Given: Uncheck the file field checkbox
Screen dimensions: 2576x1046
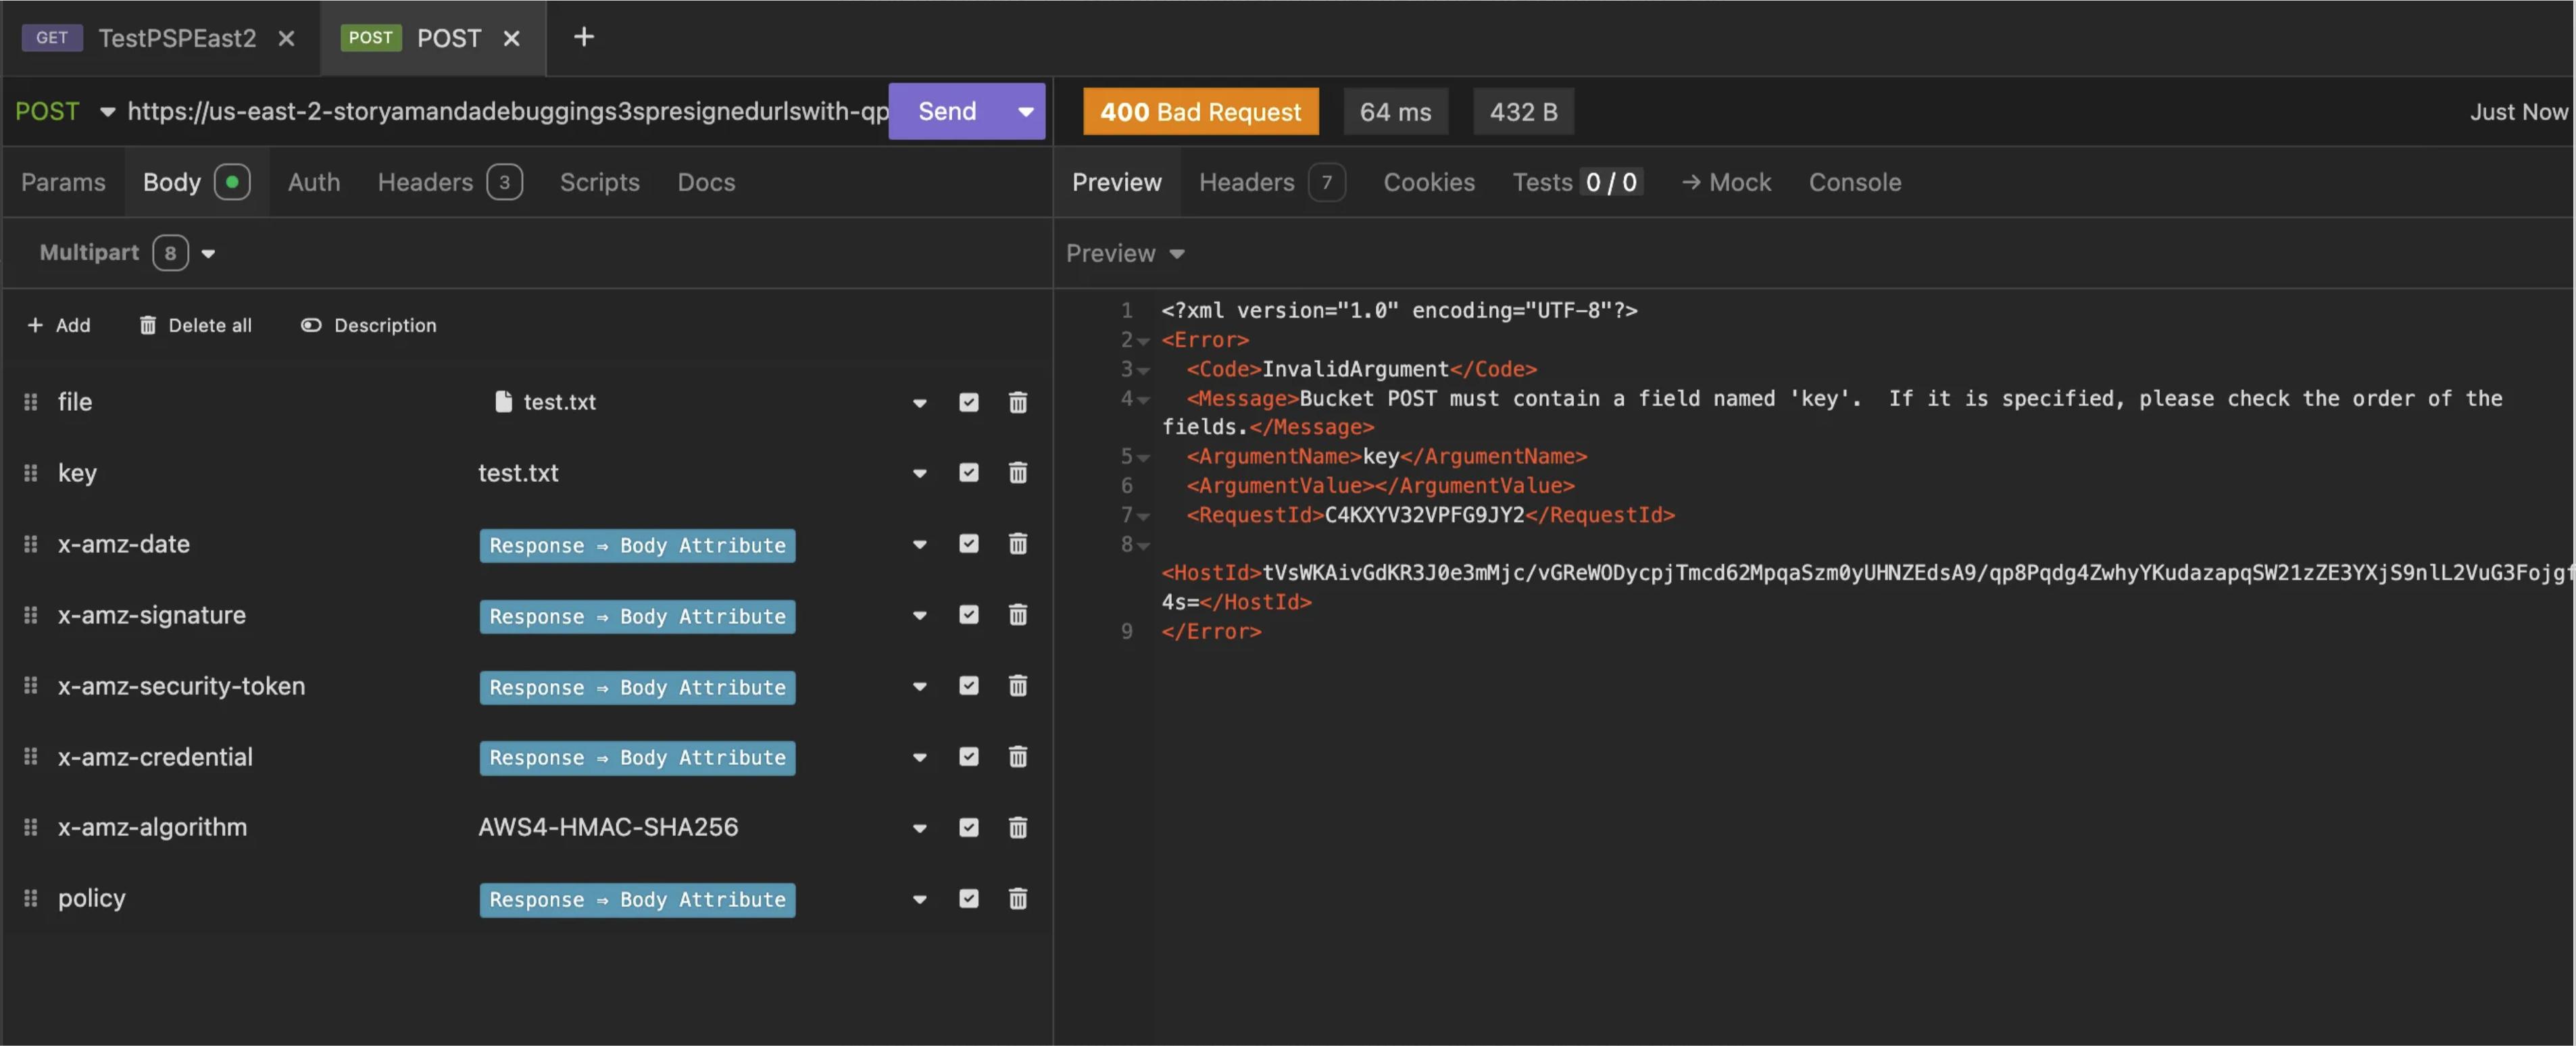Looking at the screenshot, I should pos(968,402).
